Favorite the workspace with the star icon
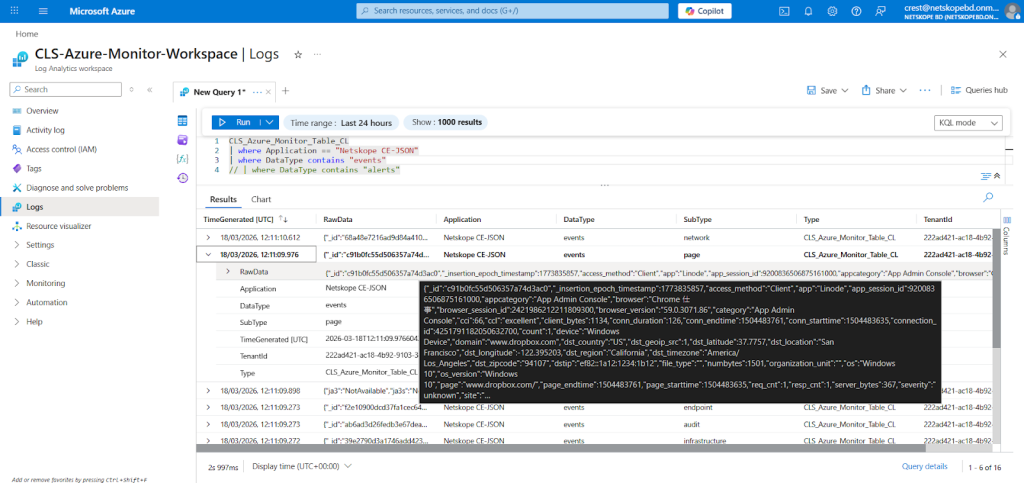The image size is (1024, 483). point(298,55)
